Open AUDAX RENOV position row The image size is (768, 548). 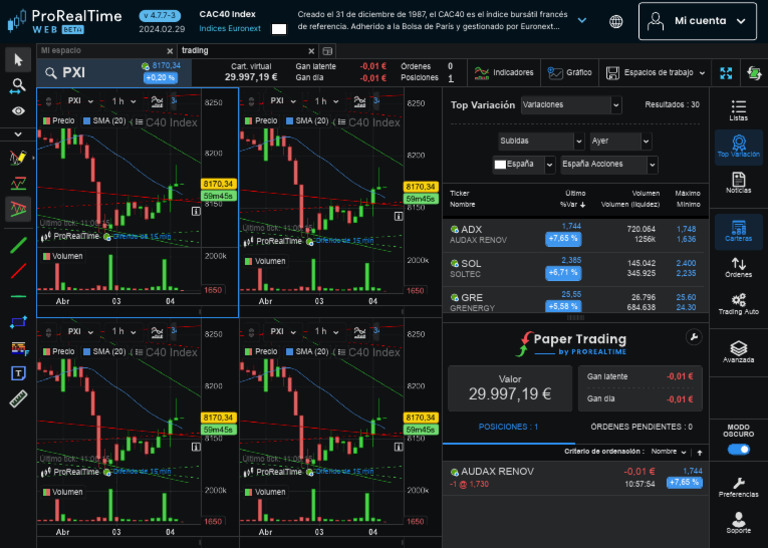pyautogui.click(x=576, y=477)
